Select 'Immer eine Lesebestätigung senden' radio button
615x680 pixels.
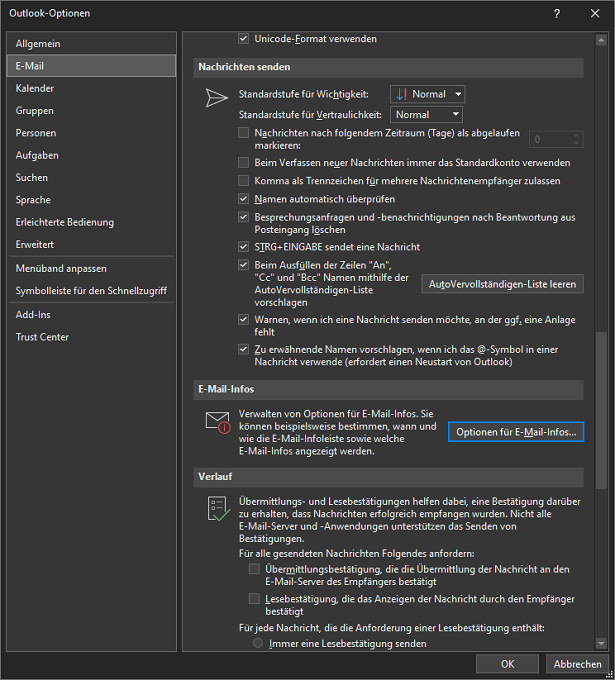[258, 643]
